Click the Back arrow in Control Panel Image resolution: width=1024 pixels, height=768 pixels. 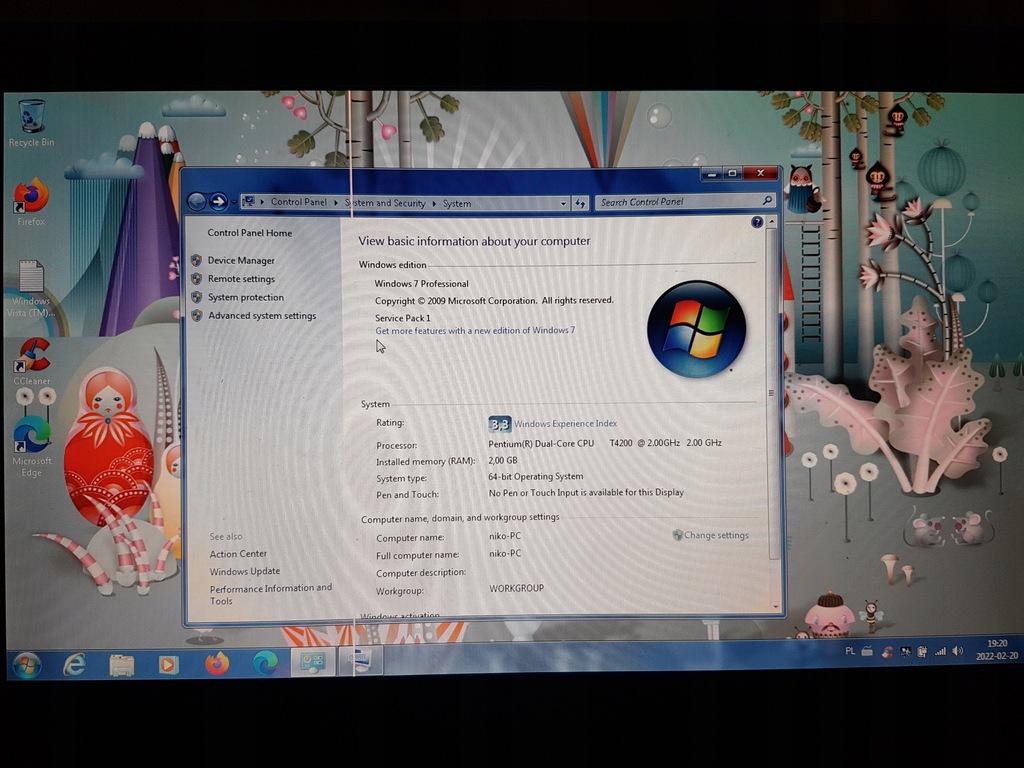click(197, 202)
